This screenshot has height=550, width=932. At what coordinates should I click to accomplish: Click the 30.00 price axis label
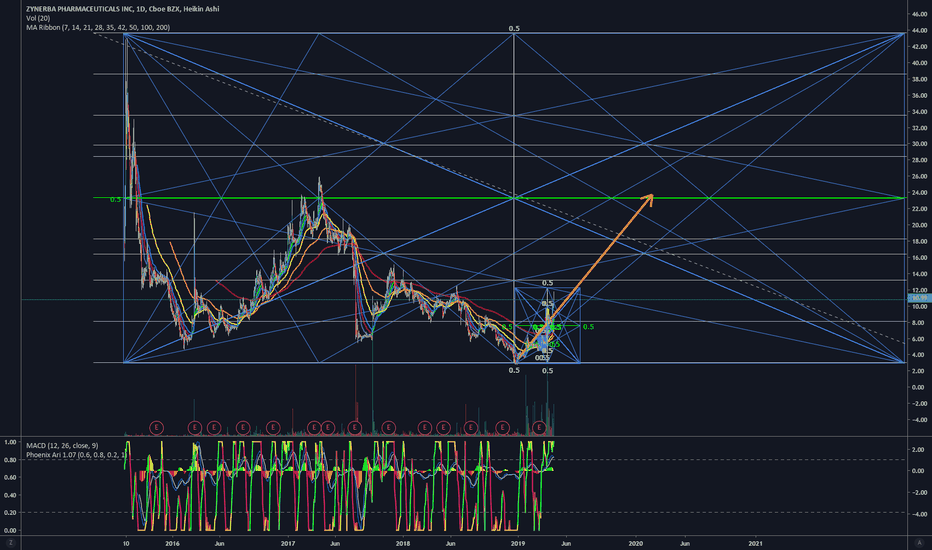pos(919,144)
